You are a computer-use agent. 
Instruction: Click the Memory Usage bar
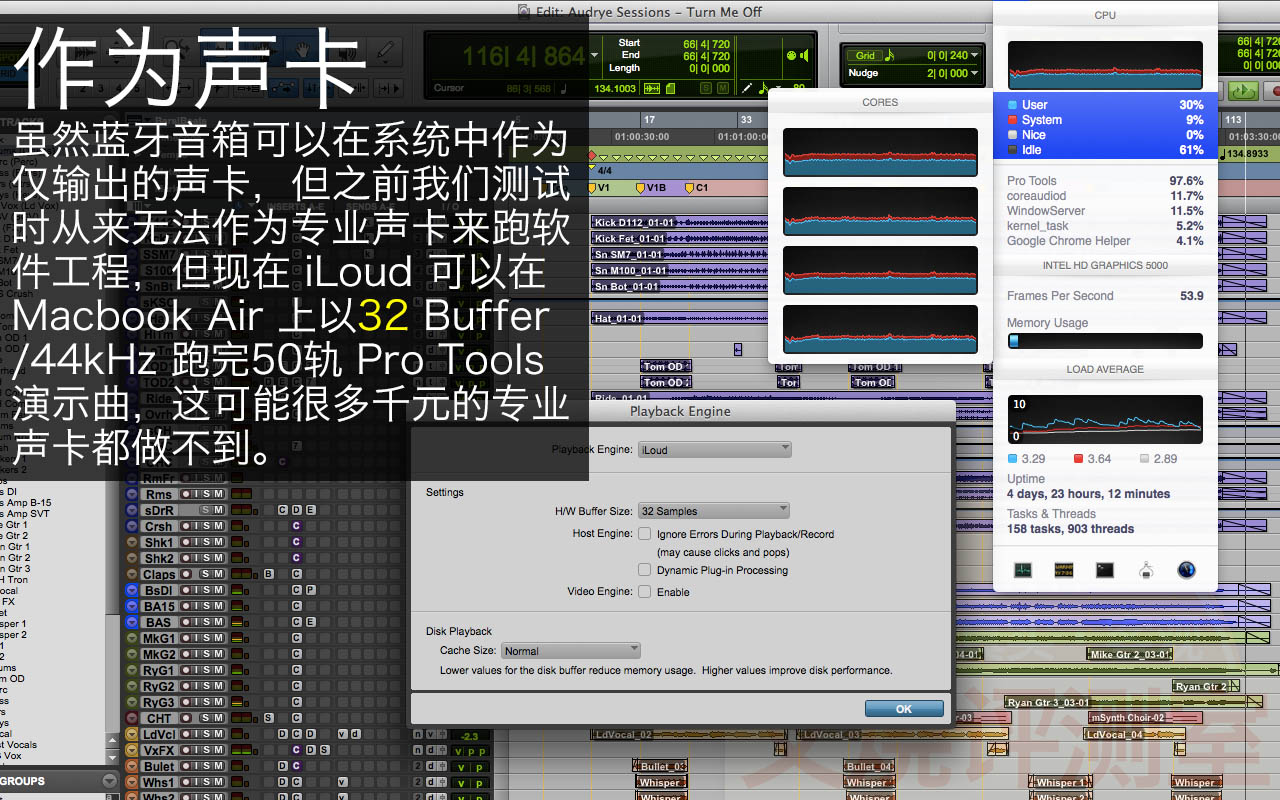[x=1105, y=341]
